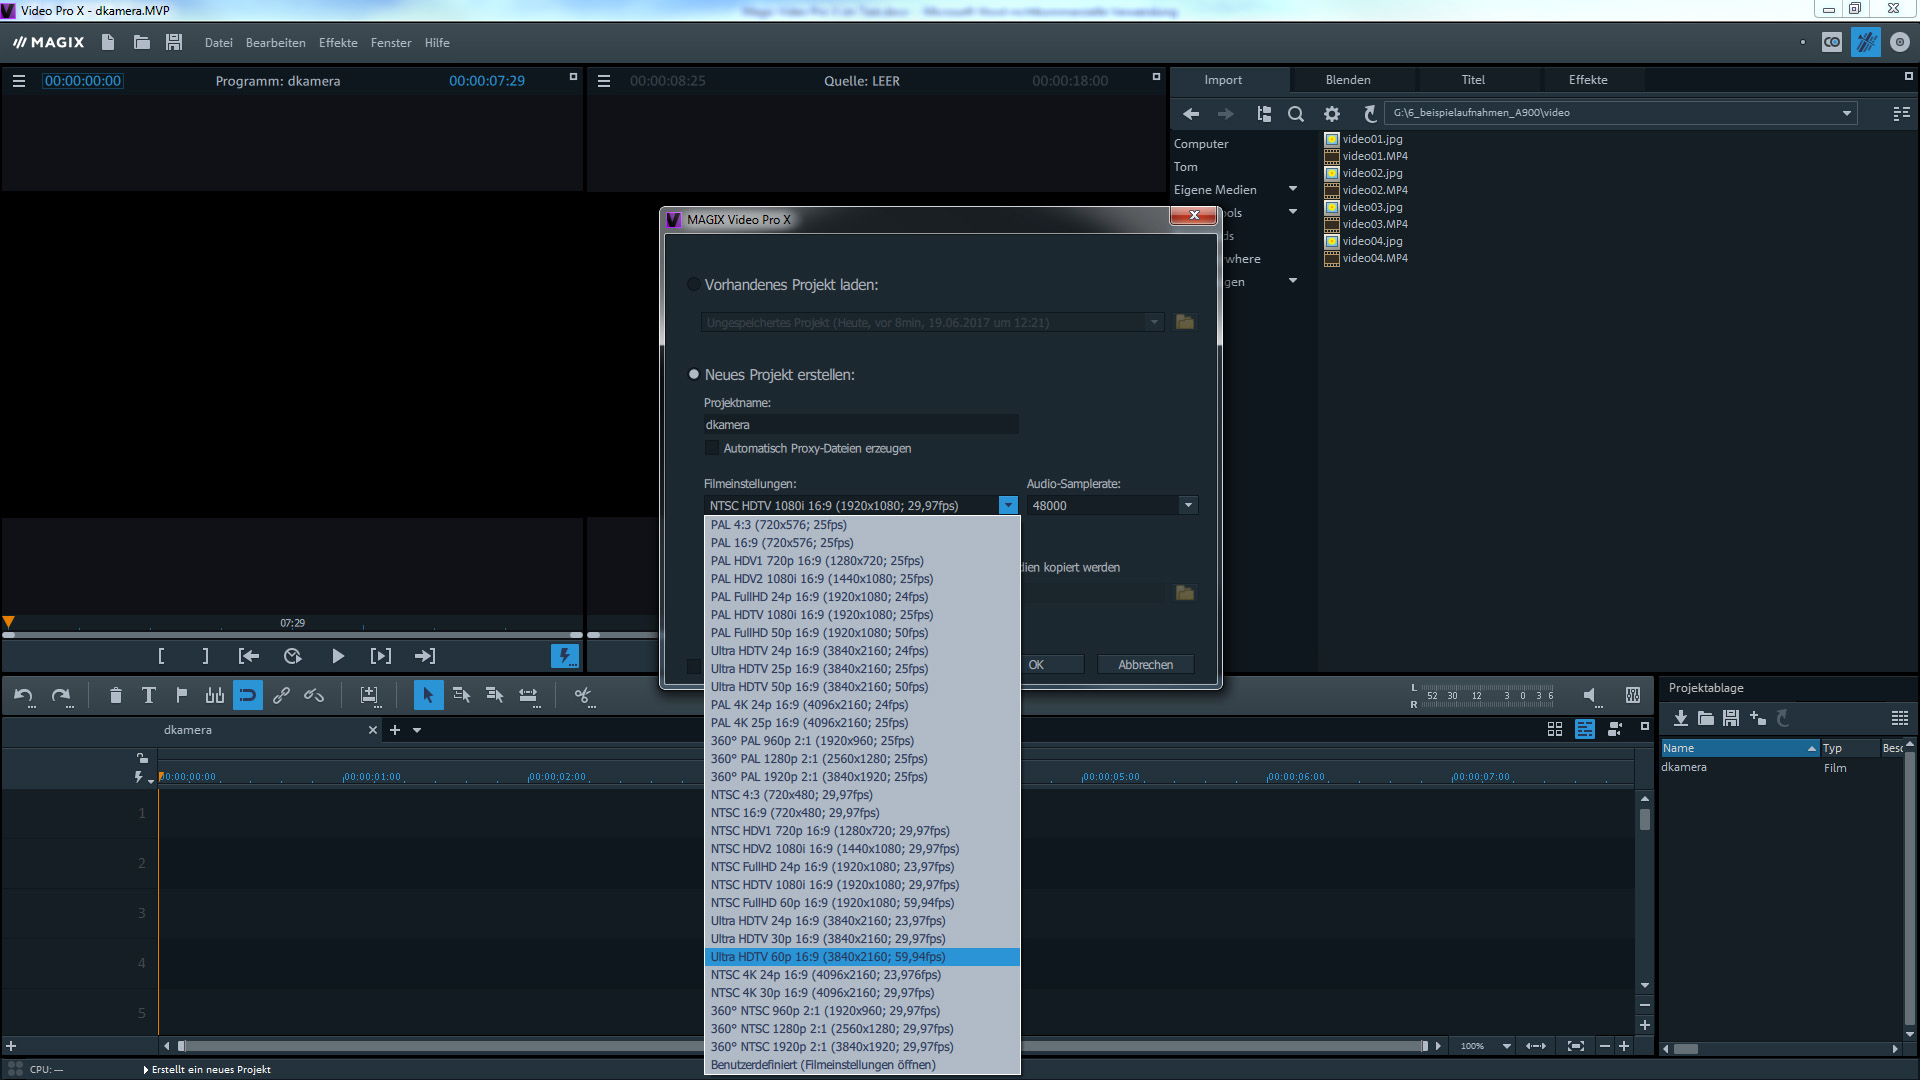Screen dimensions: 1920x1080
Task: Choose 'Benutzerdefiniert (Filmeinstellungen öffnen)' entry
Action: (x=862, y=1065)
